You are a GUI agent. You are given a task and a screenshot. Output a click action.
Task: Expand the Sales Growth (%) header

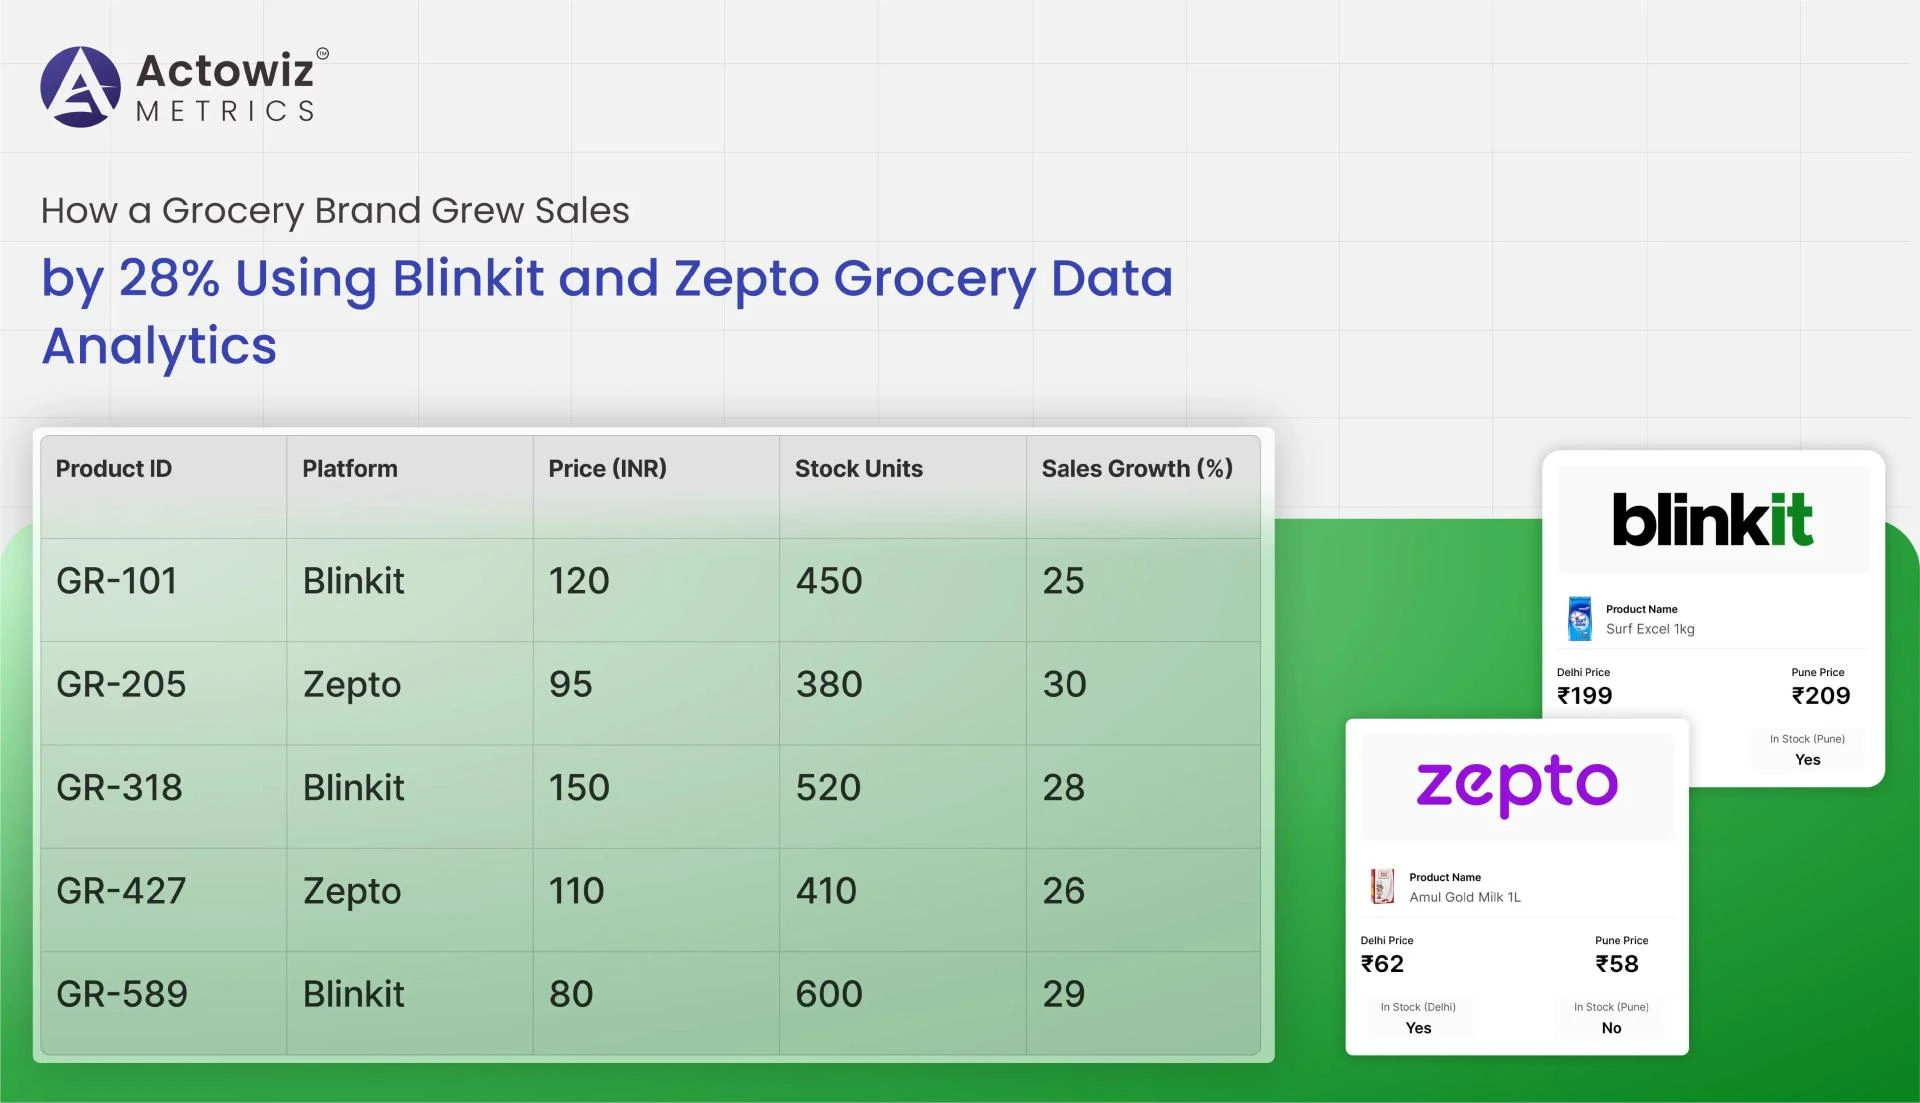[x=1137, y=468]
